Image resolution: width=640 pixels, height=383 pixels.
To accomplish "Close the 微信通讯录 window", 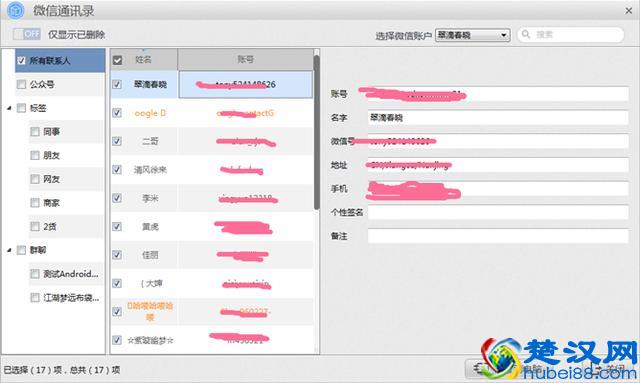I will 629,11.
